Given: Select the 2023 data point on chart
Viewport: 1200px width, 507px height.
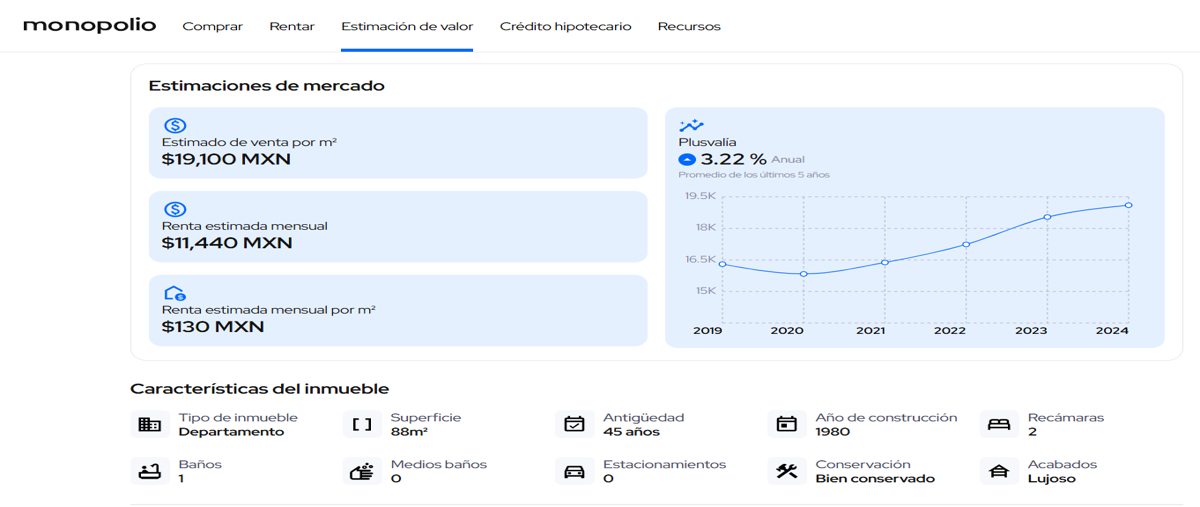Looking at the screenshot, I should pos(1047,217).
